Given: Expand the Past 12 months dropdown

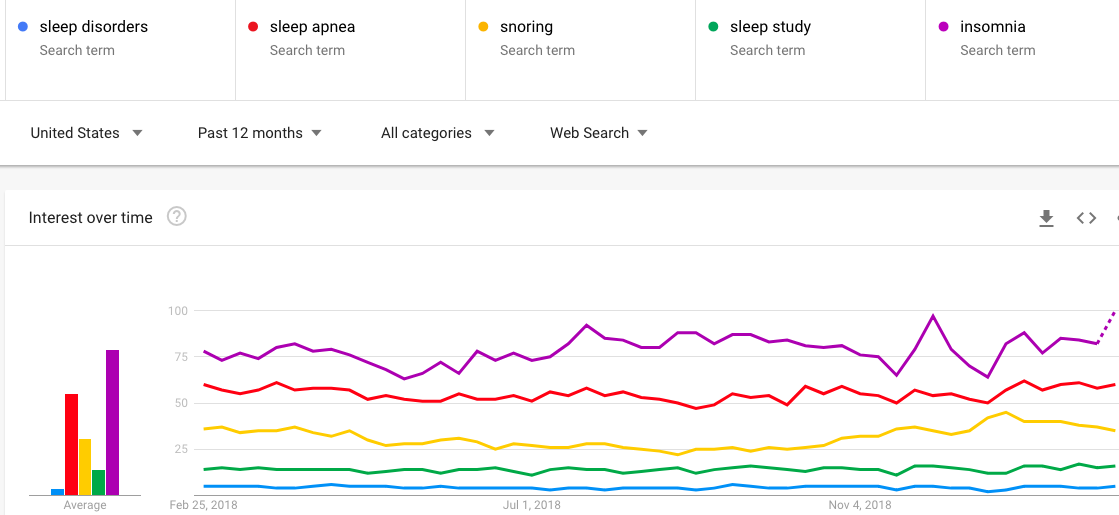Looking at the screenshot, I should pyautogui.click(x=259, y=133).
